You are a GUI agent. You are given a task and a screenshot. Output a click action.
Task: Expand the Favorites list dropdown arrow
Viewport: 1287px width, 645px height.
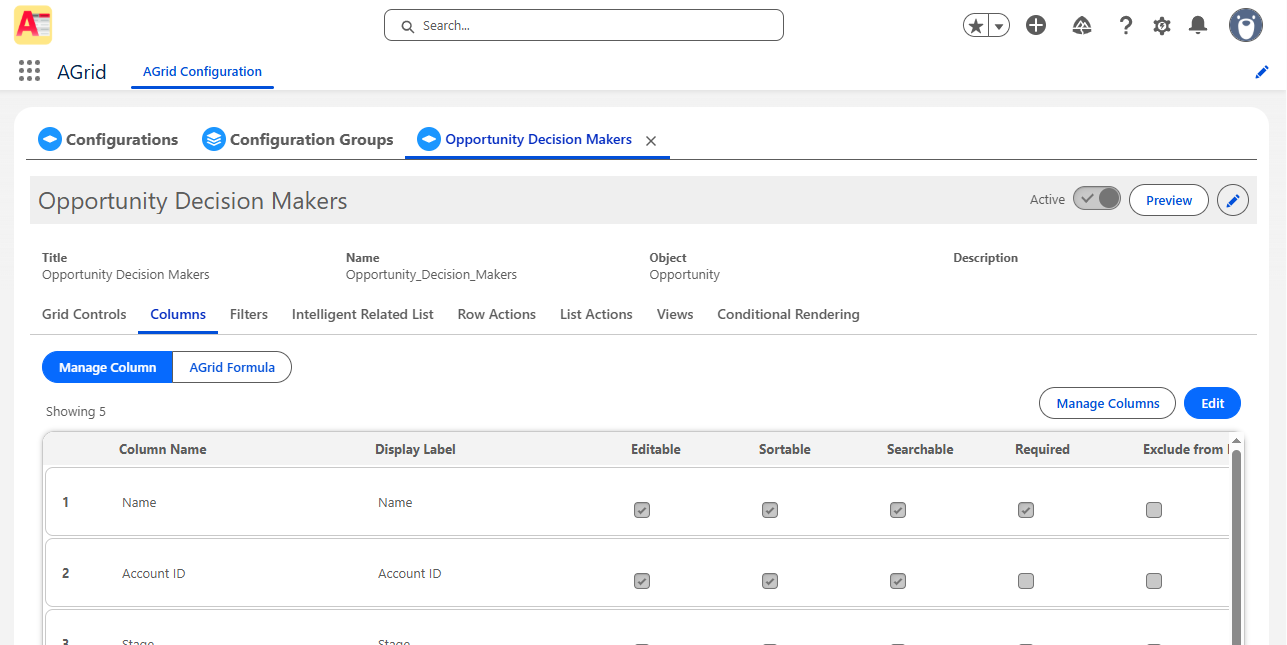click(998, 27)
